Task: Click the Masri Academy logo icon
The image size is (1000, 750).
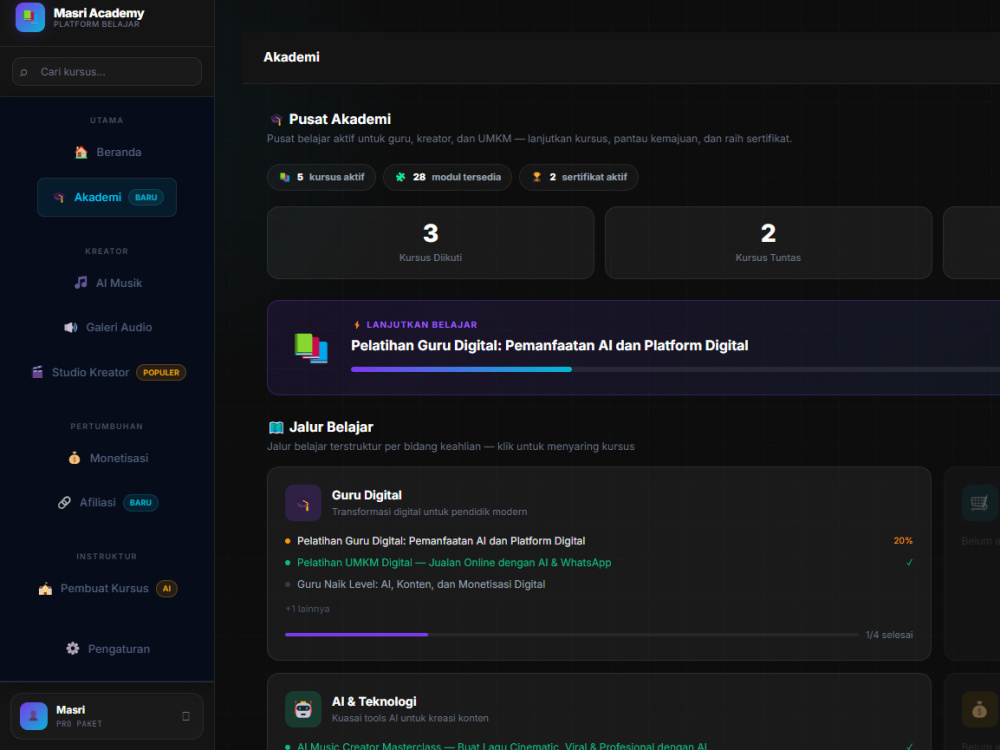Action: pyautogui.click(x=30, y=17)
